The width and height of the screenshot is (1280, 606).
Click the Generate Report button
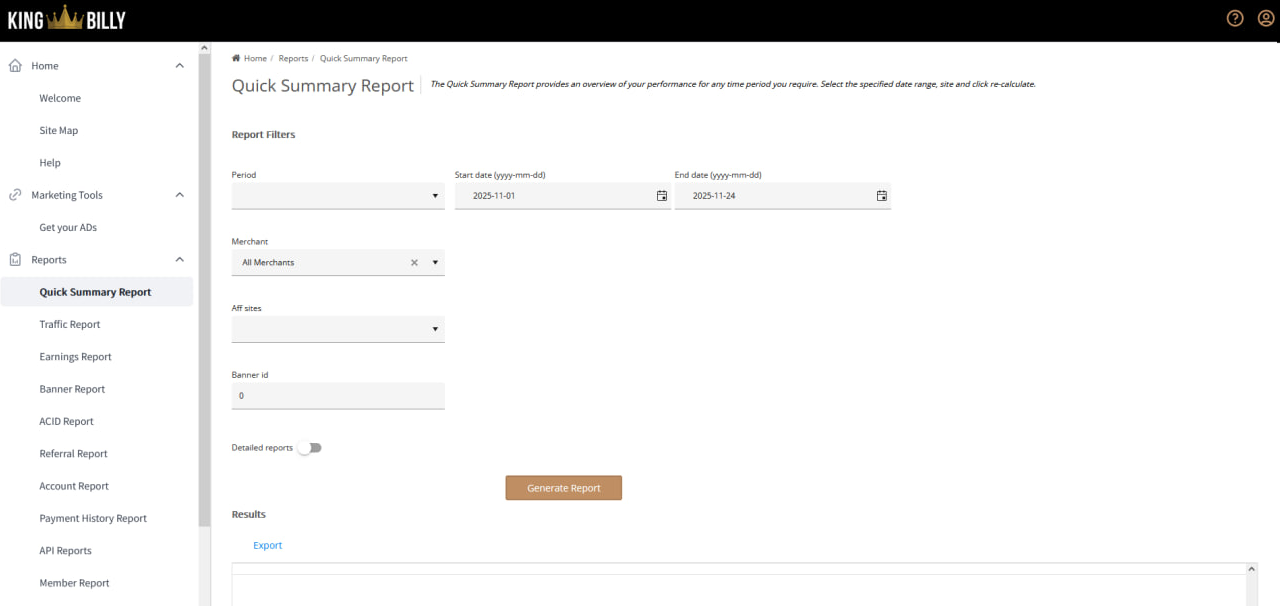click(563, 488)
